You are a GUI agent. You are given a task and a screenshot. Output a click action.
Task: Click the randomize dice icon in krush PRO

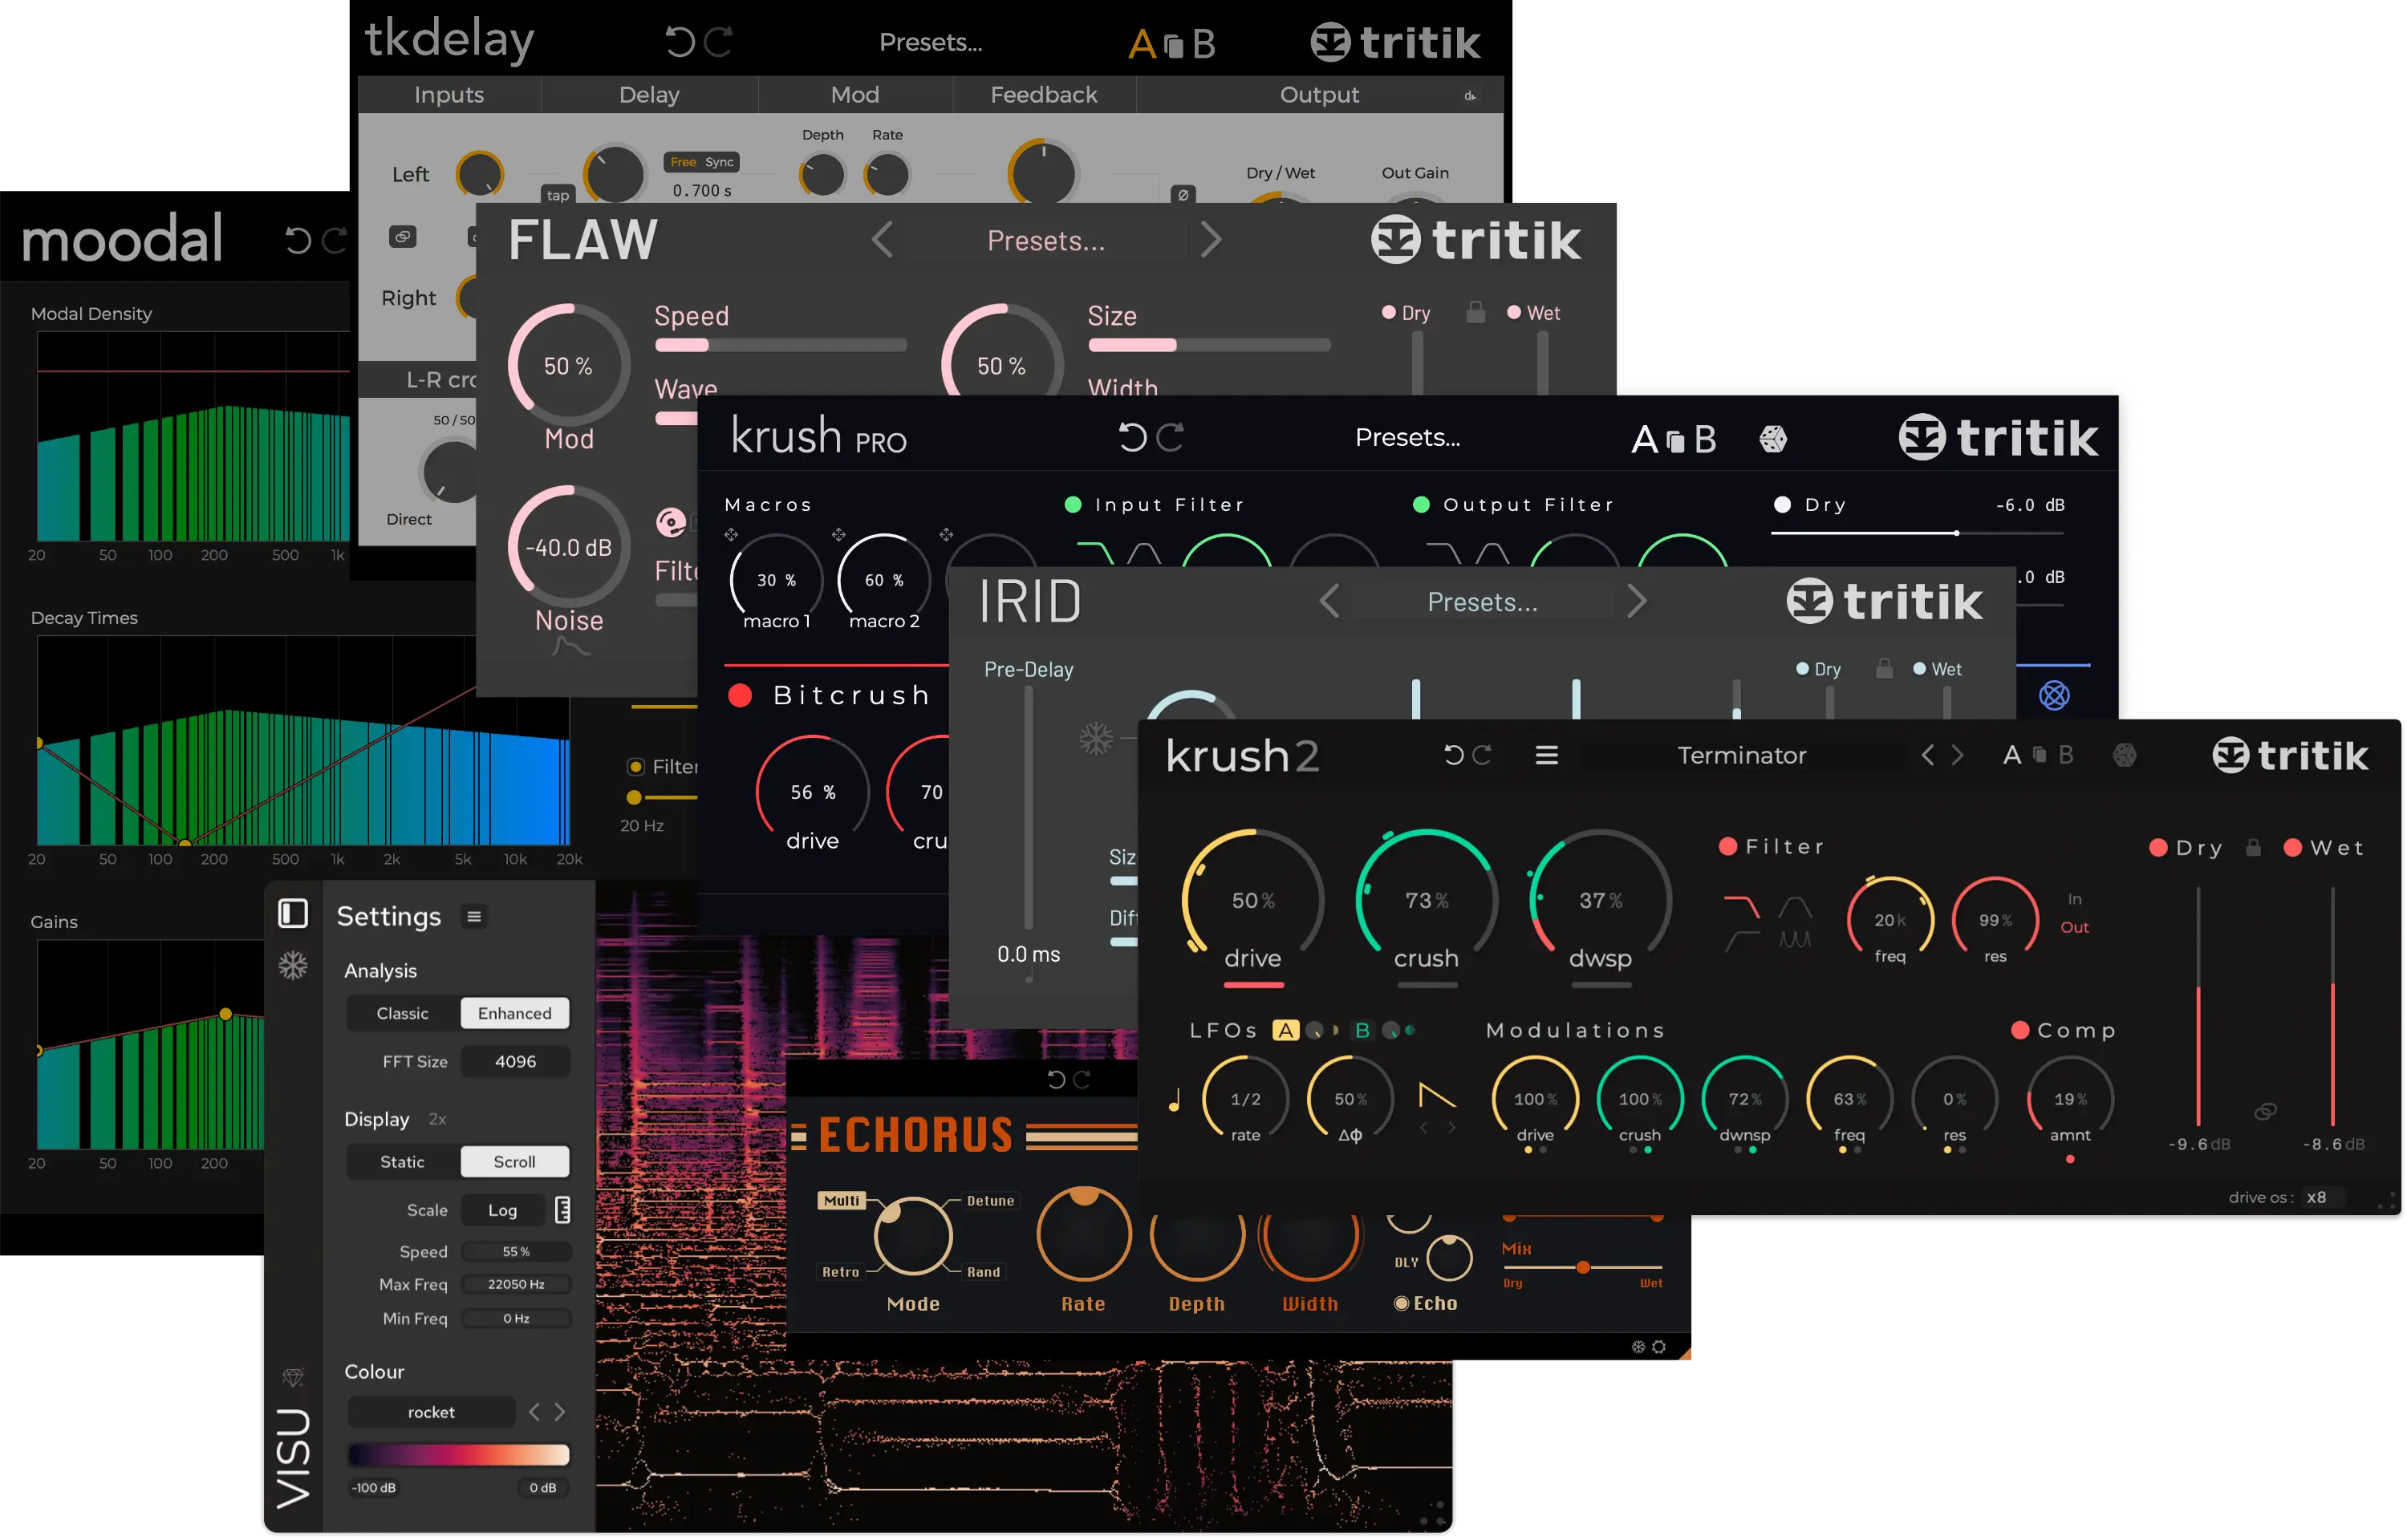click(1772, 439)
